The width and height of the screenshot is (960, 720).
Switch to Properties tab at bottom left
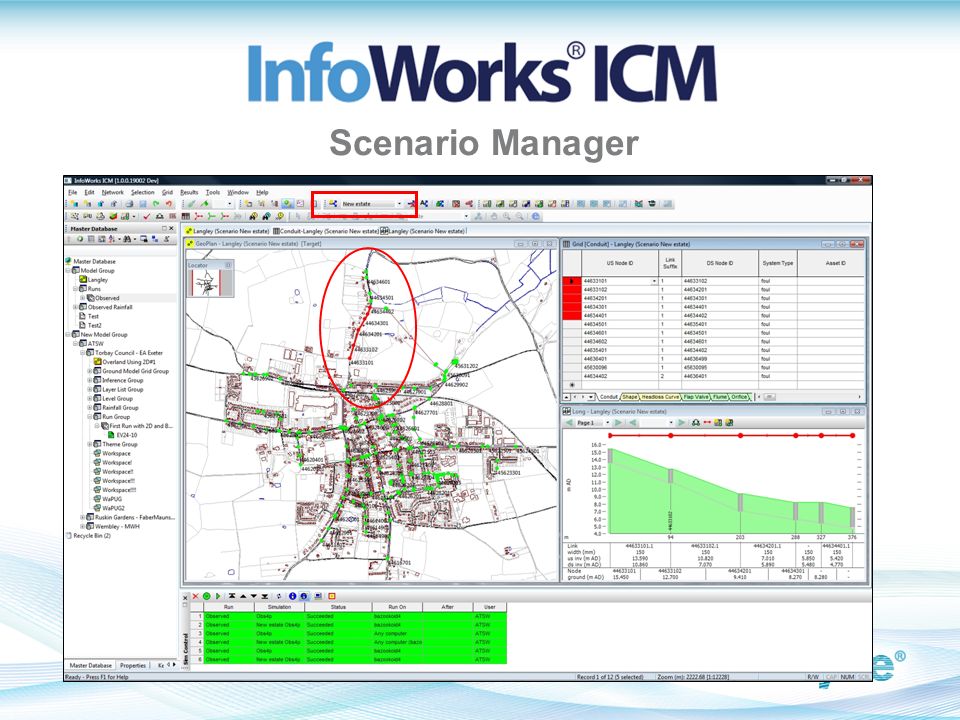133,665
